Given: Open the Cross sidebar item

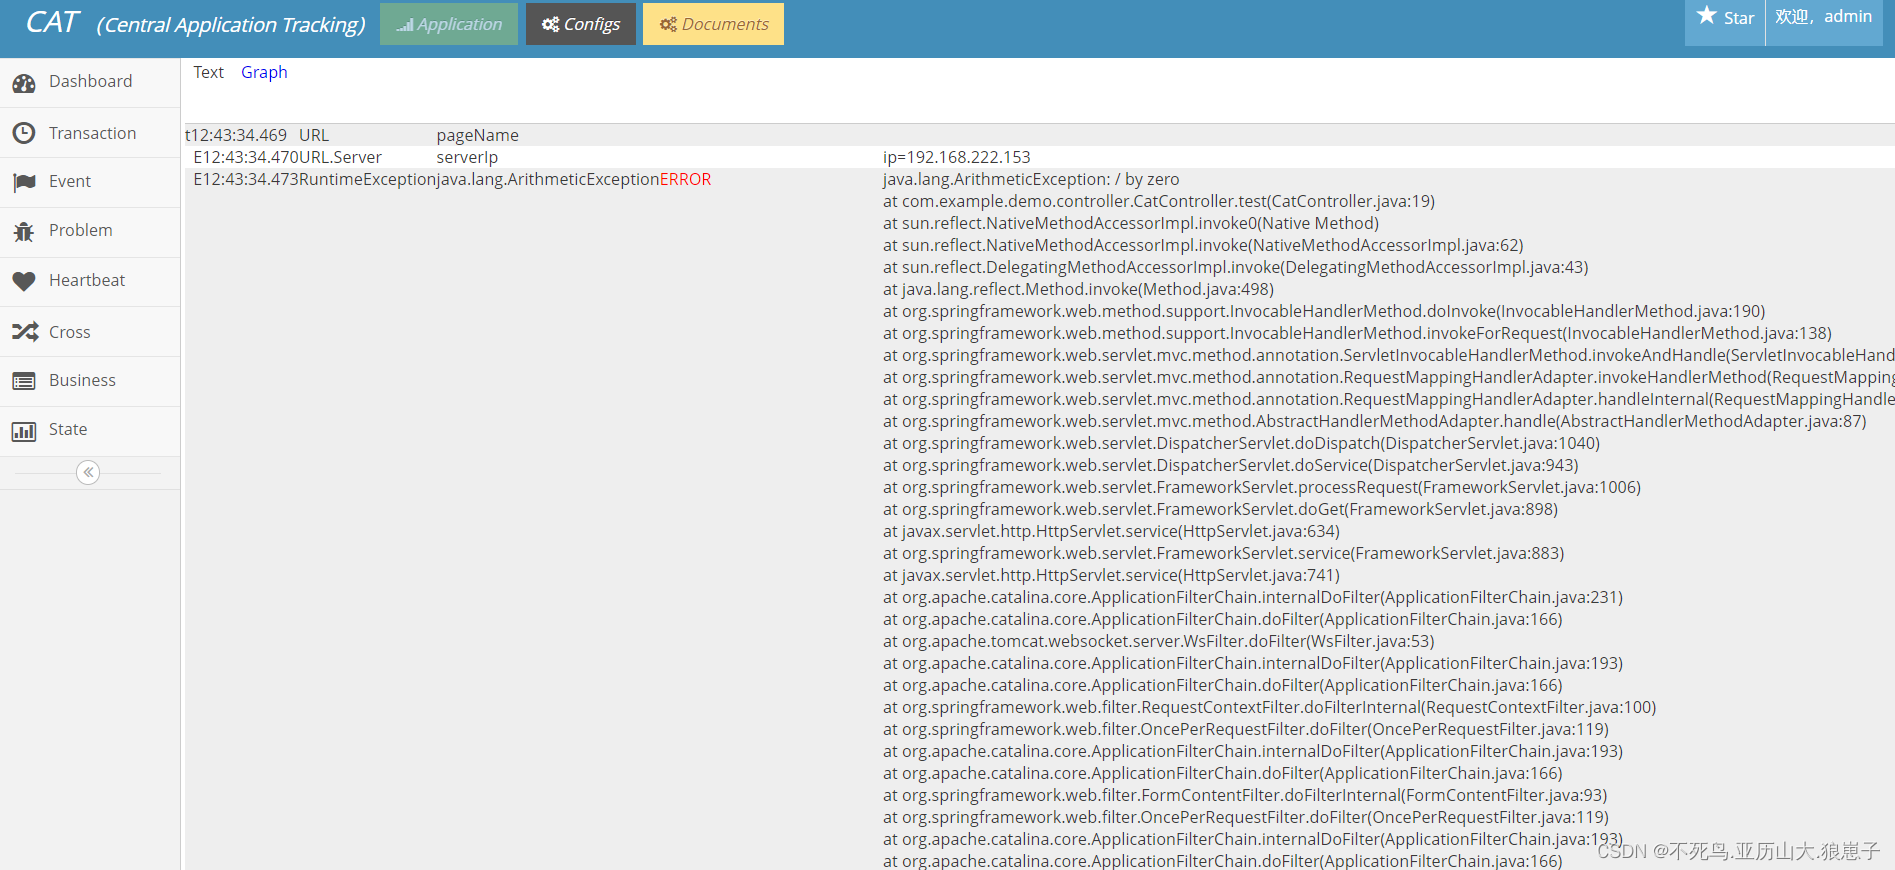Looking at the screenshot, I should click(90, 332).
